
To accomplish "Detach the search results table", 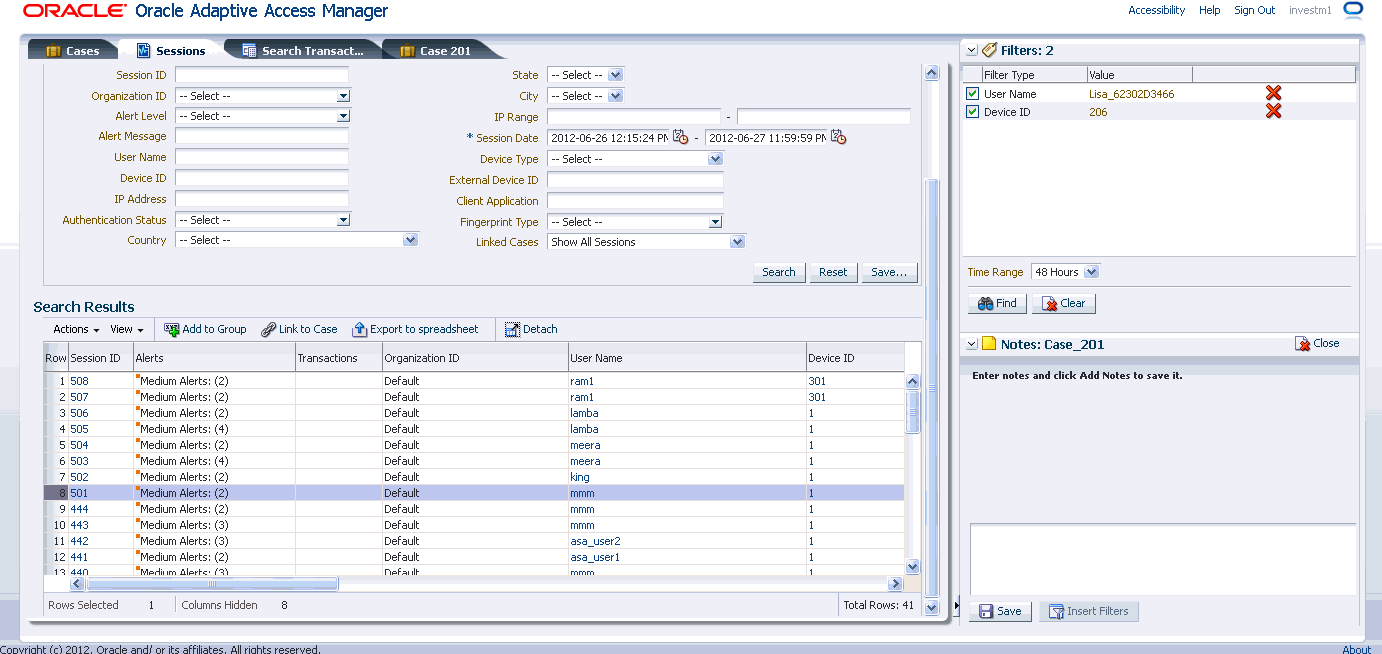I will pos(531,329).
